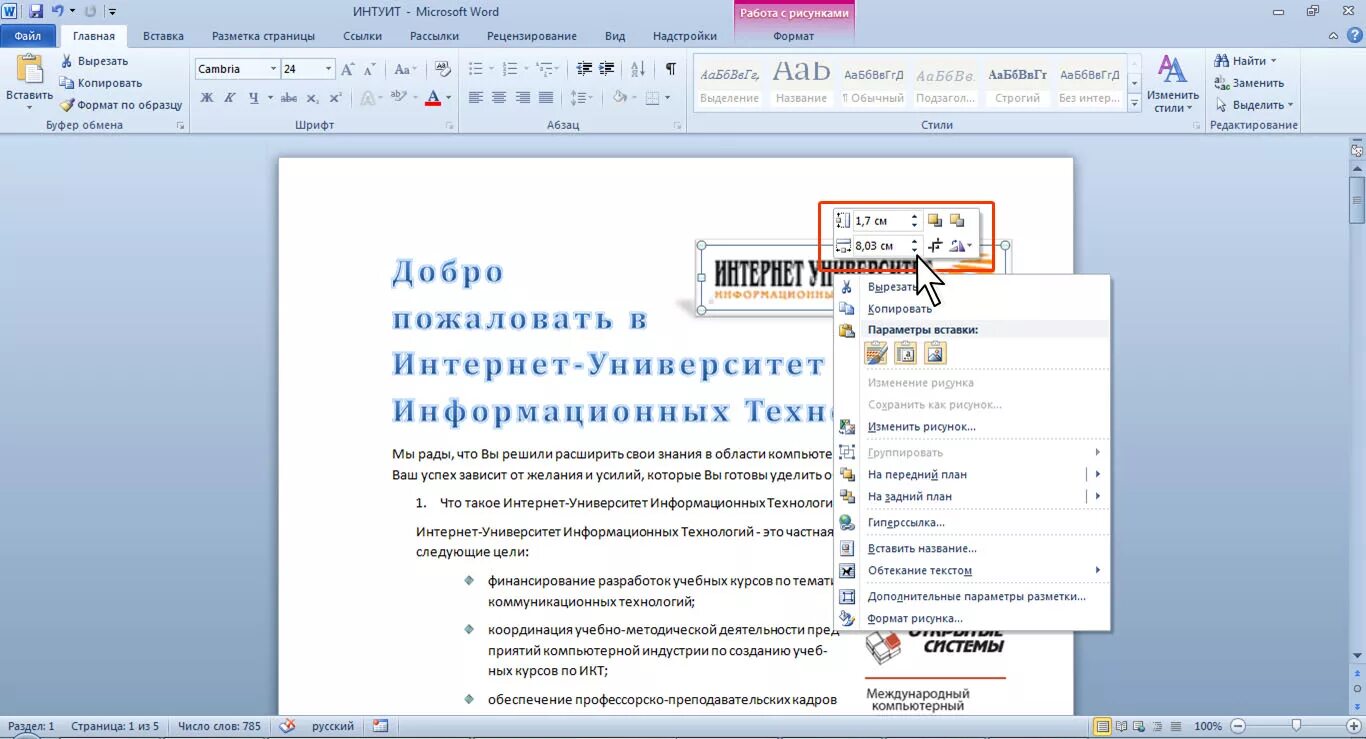The image size is (1366, 739).
Task: Open Word help question mark icon
Action: tap(1354, 36)
